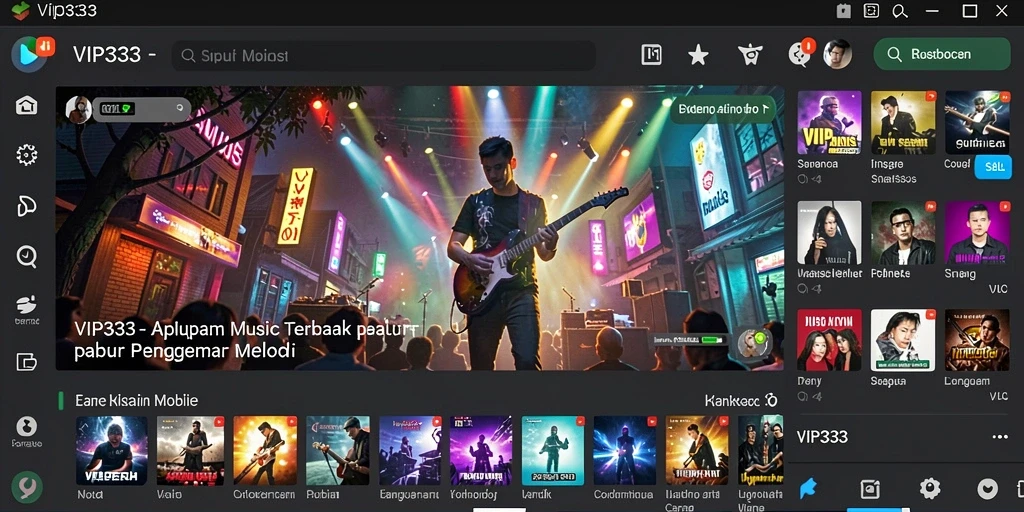
Task: Click the rounded square icon in title bar
Action: (x=871, y=10)
